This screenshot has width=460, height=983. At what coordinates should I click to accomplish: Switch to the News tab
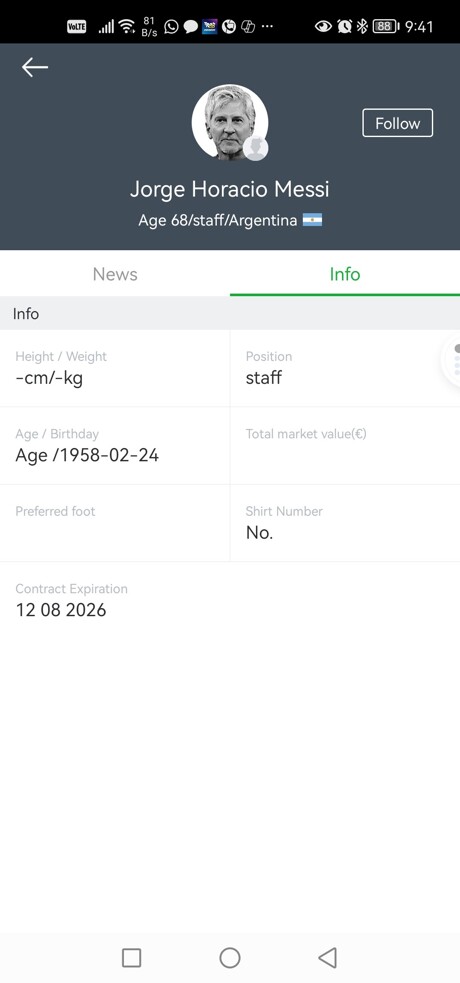(x=115, y=274)
